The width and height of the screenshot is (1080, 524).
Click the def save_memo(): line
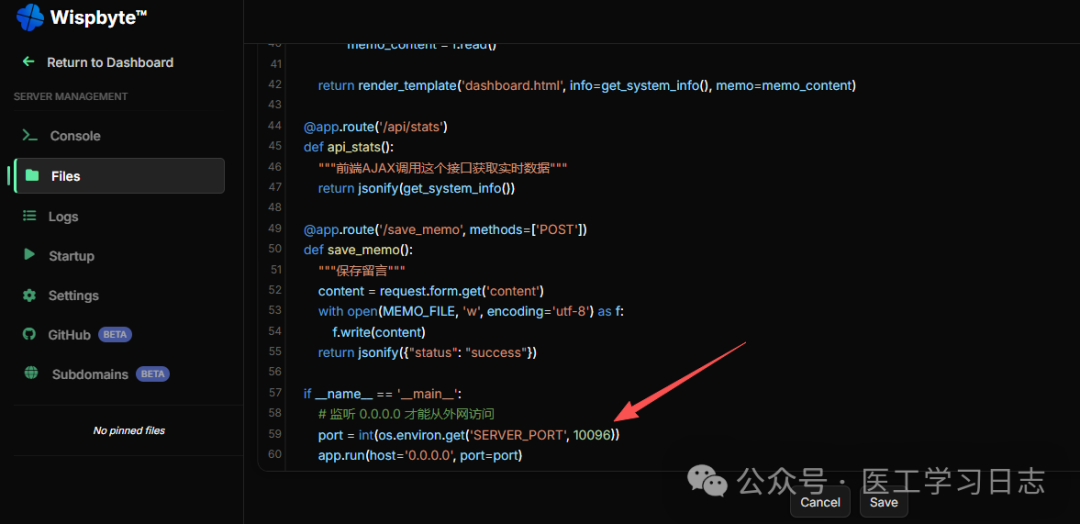click(x=358, y=249)
